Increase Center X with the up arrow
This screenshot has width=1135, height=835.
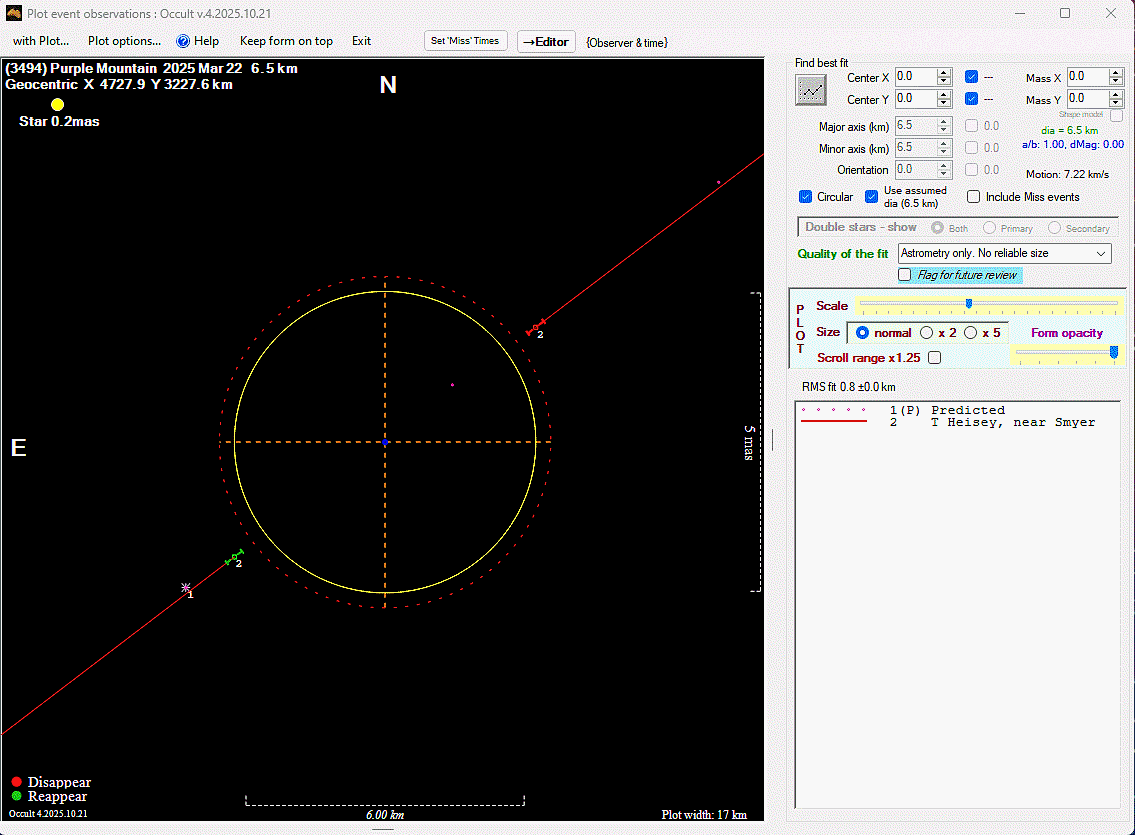coord(944,73)
